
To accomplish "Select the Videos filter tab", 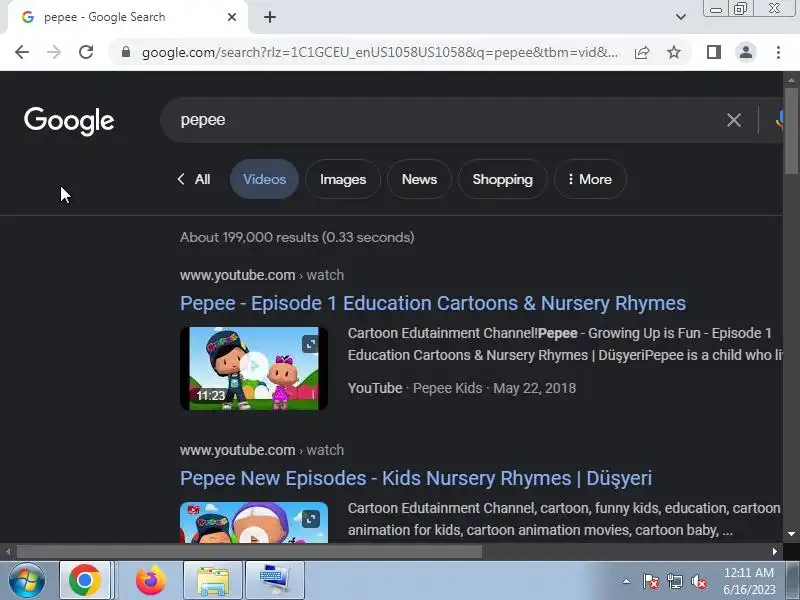I will 264,179.
